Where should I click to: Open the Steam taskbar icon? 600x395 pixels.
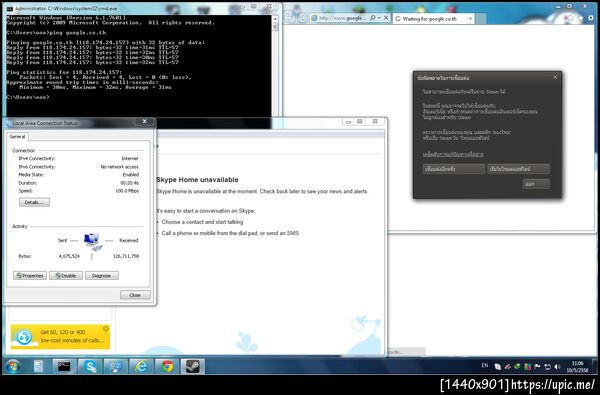click(x=193, y=367)
